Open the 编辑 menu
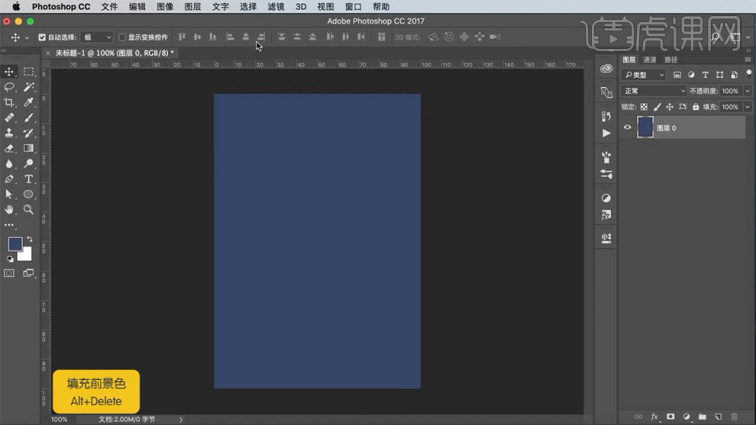The width and height of the screenshot is (756, 426). 137,7
